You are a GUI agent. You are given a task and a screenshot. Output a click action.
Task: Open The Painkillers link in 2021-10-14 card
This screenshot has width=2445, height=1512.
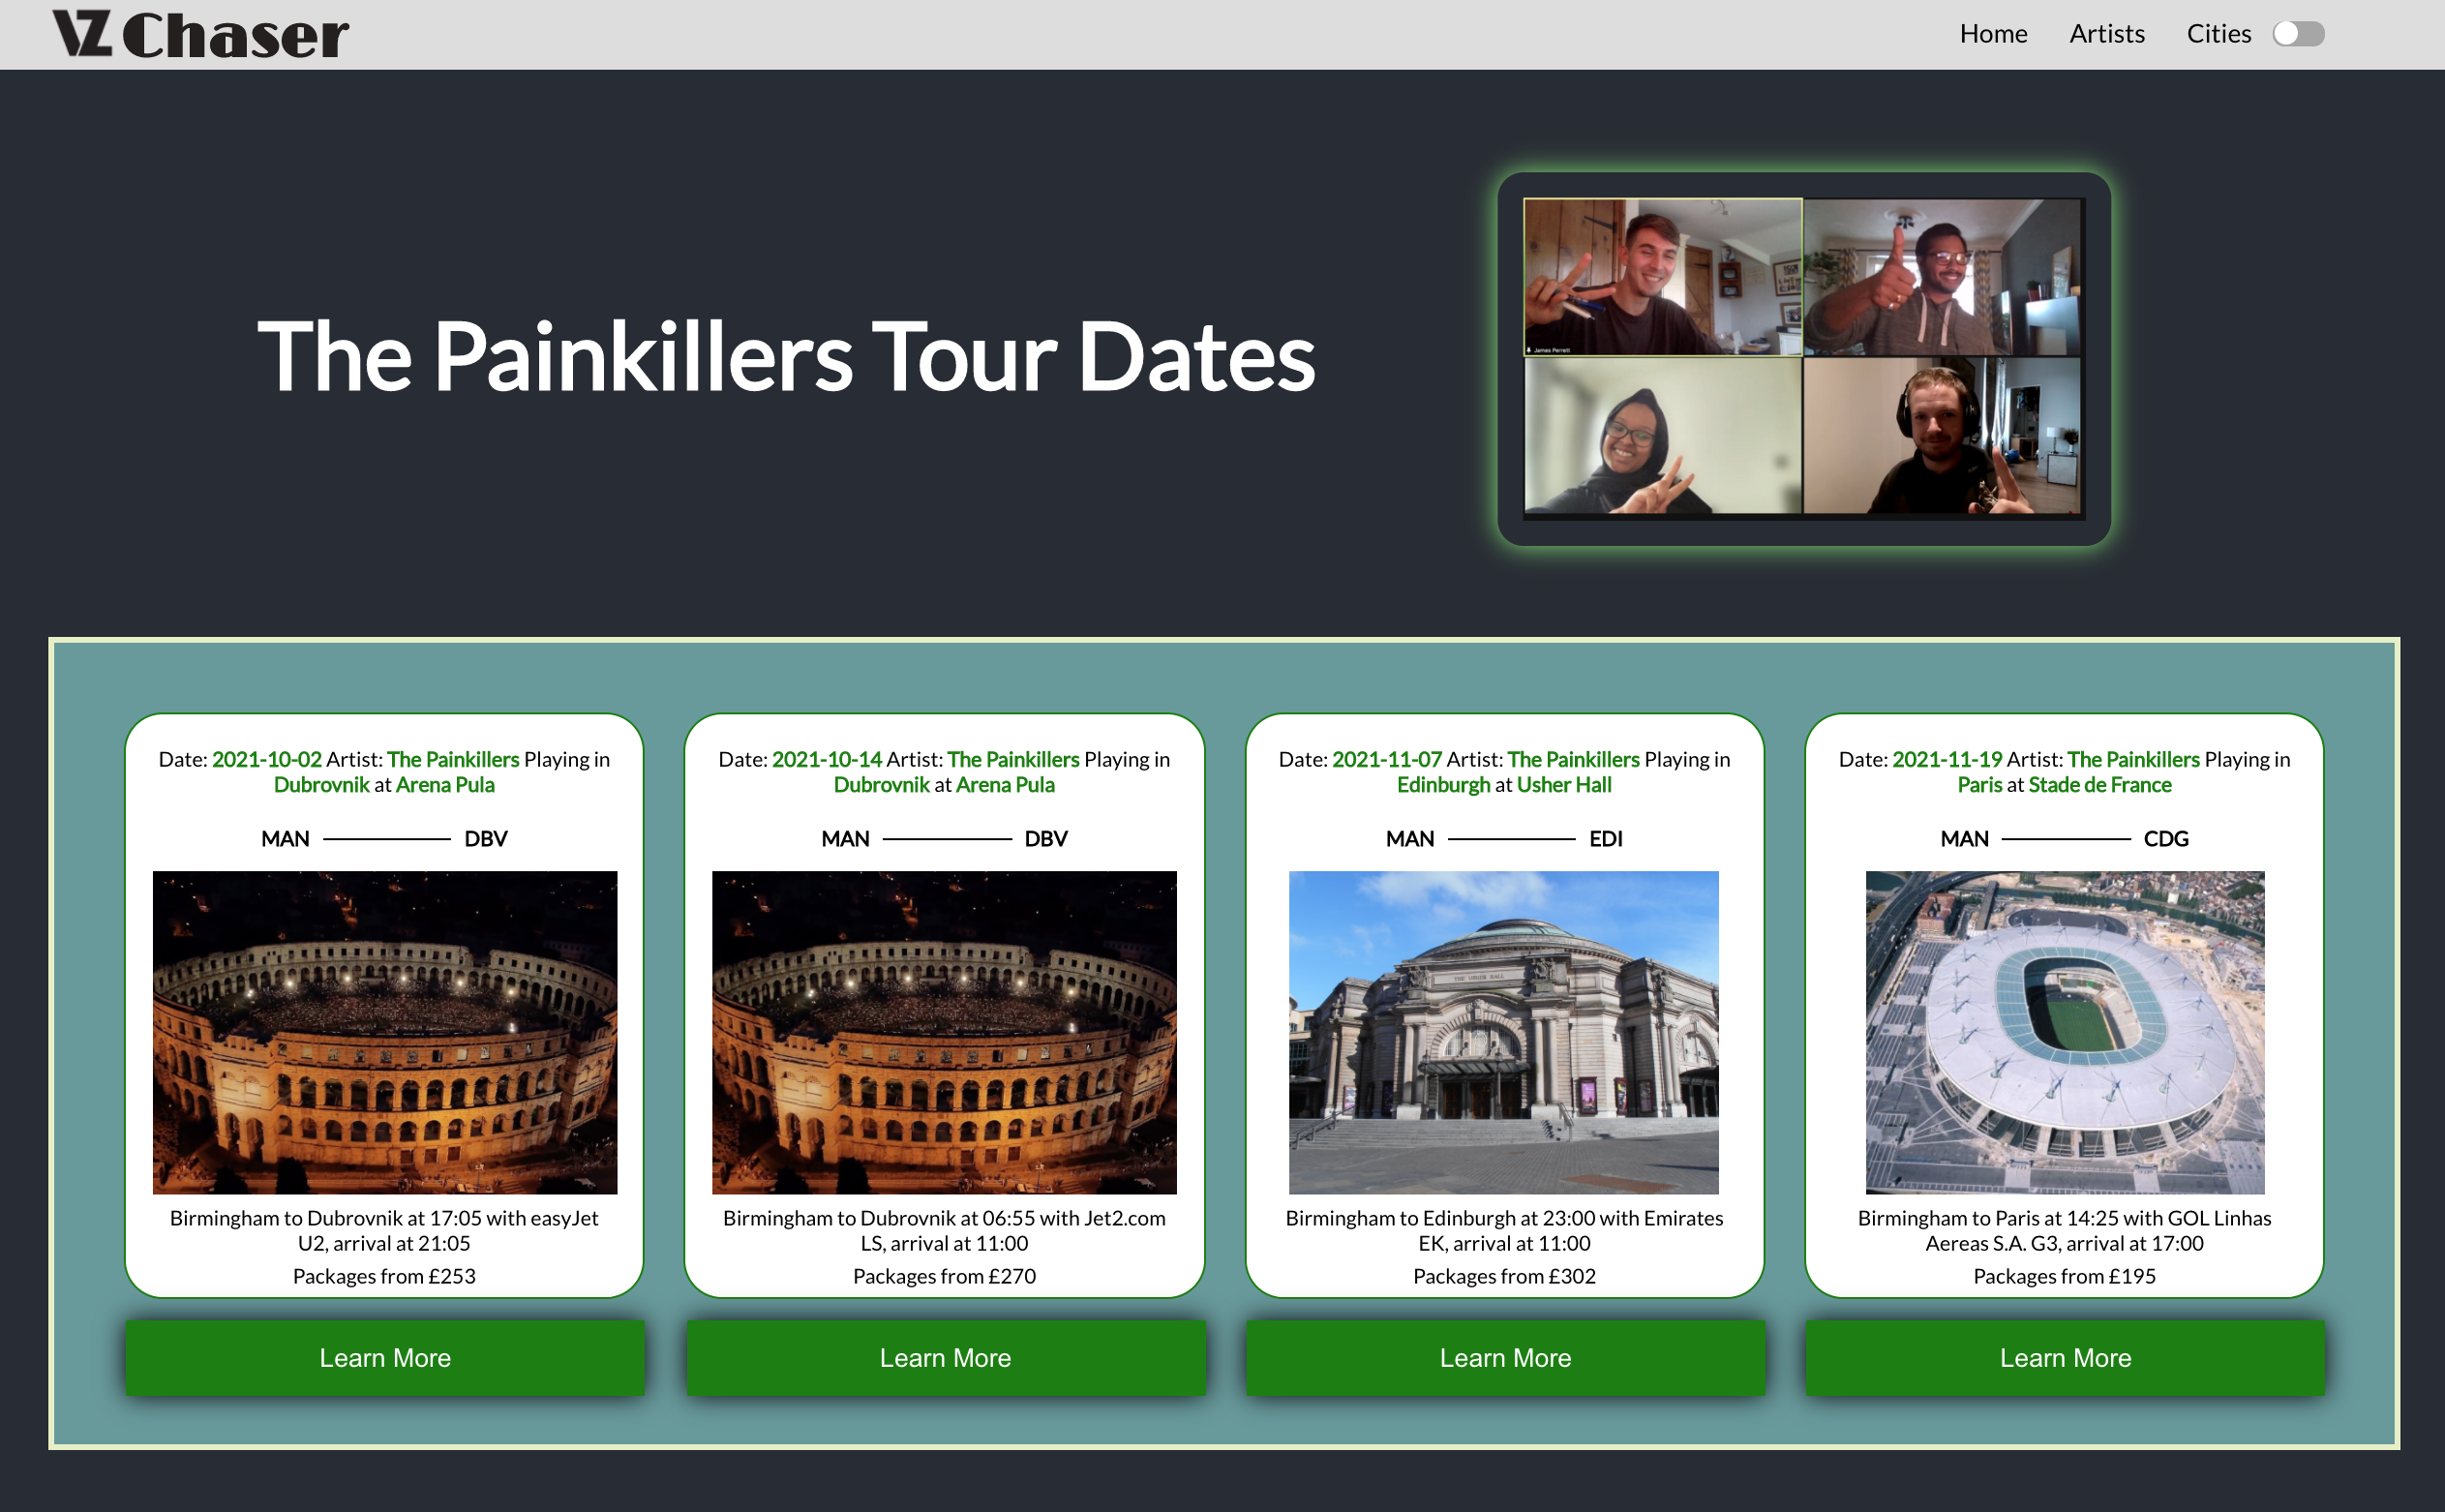pyautogui.click(x=1013, y=759)
